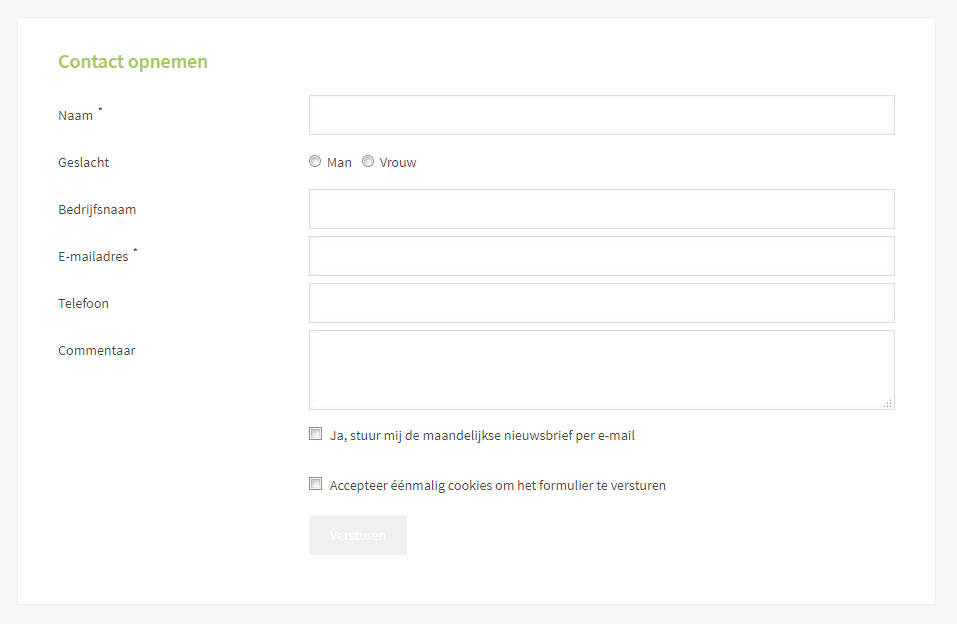This screenshot has width=957, height=624.
Task: Click the Commentaar textarea resize handle
Action: (x=888, y=403)
